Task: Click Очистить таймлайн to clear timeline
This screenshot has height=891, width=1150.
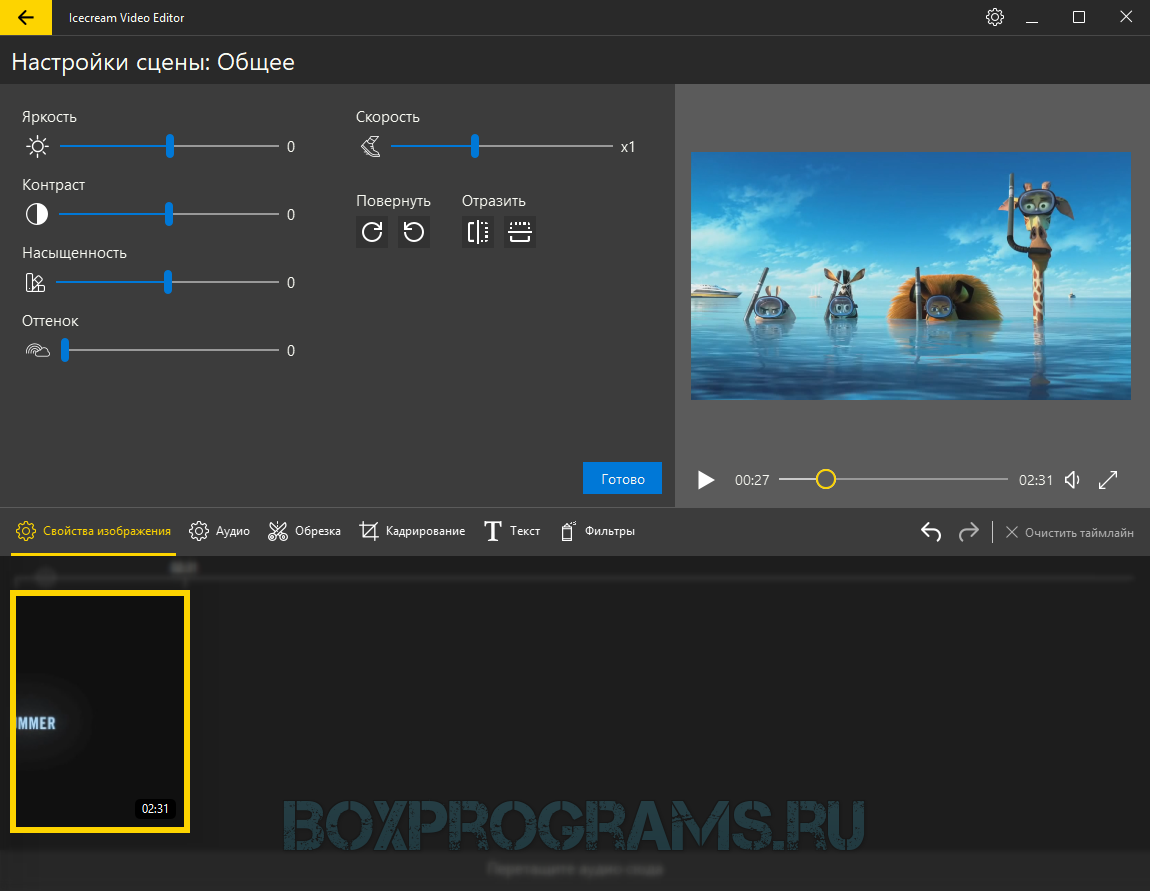Action: click(1069, 532)
